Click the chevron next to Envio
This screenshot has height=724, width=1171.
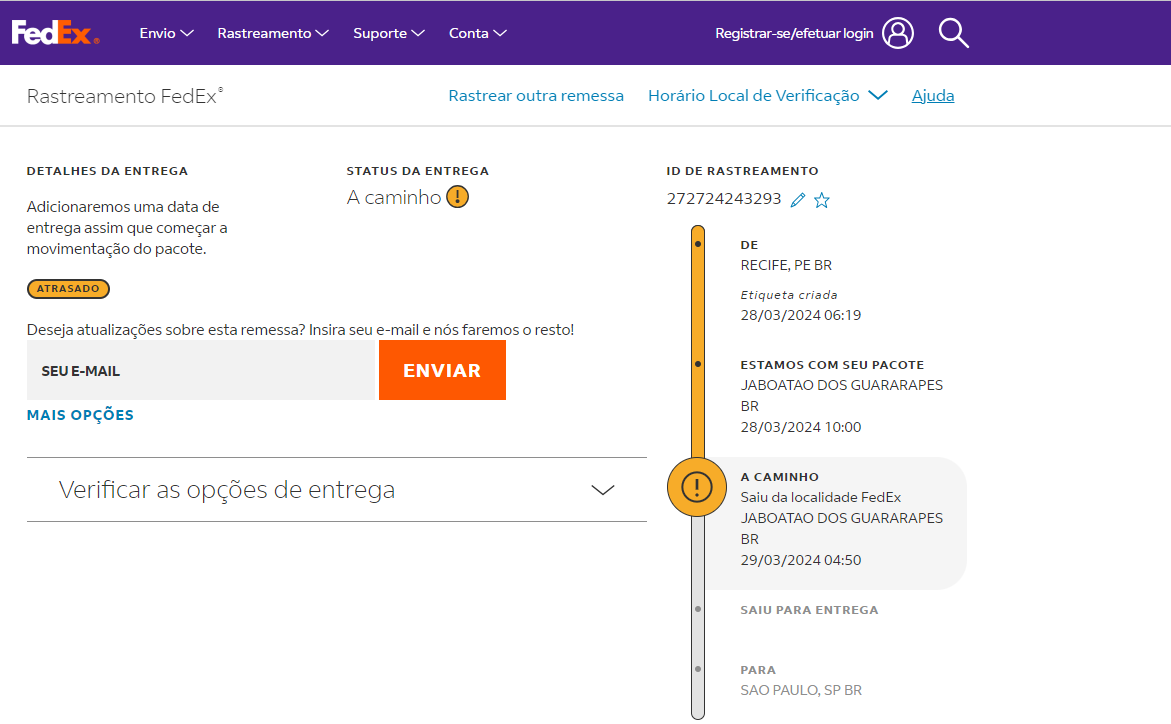point(187,33)
